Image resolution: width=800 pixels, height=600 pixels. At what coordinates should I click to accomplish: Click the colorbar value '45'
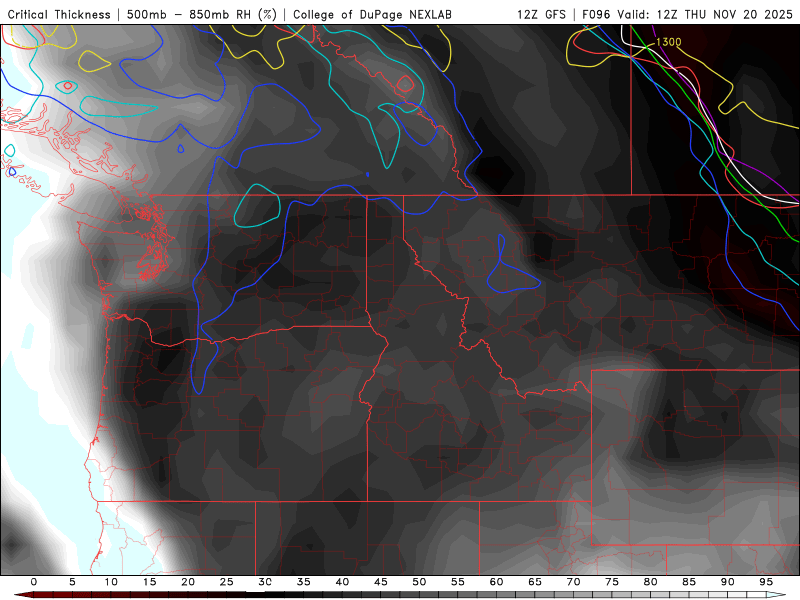[381, 582]
